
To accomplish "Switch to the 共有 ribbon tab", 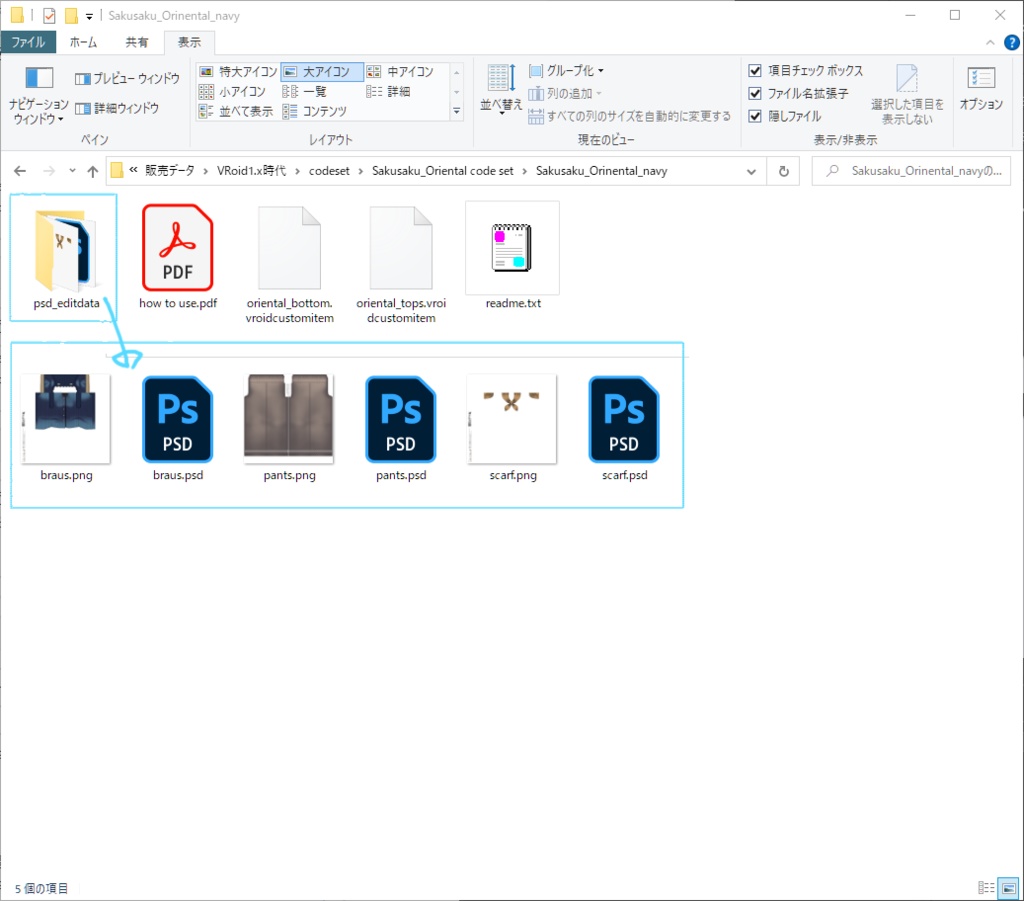I will pyautogui.click(x=136, y=42).
